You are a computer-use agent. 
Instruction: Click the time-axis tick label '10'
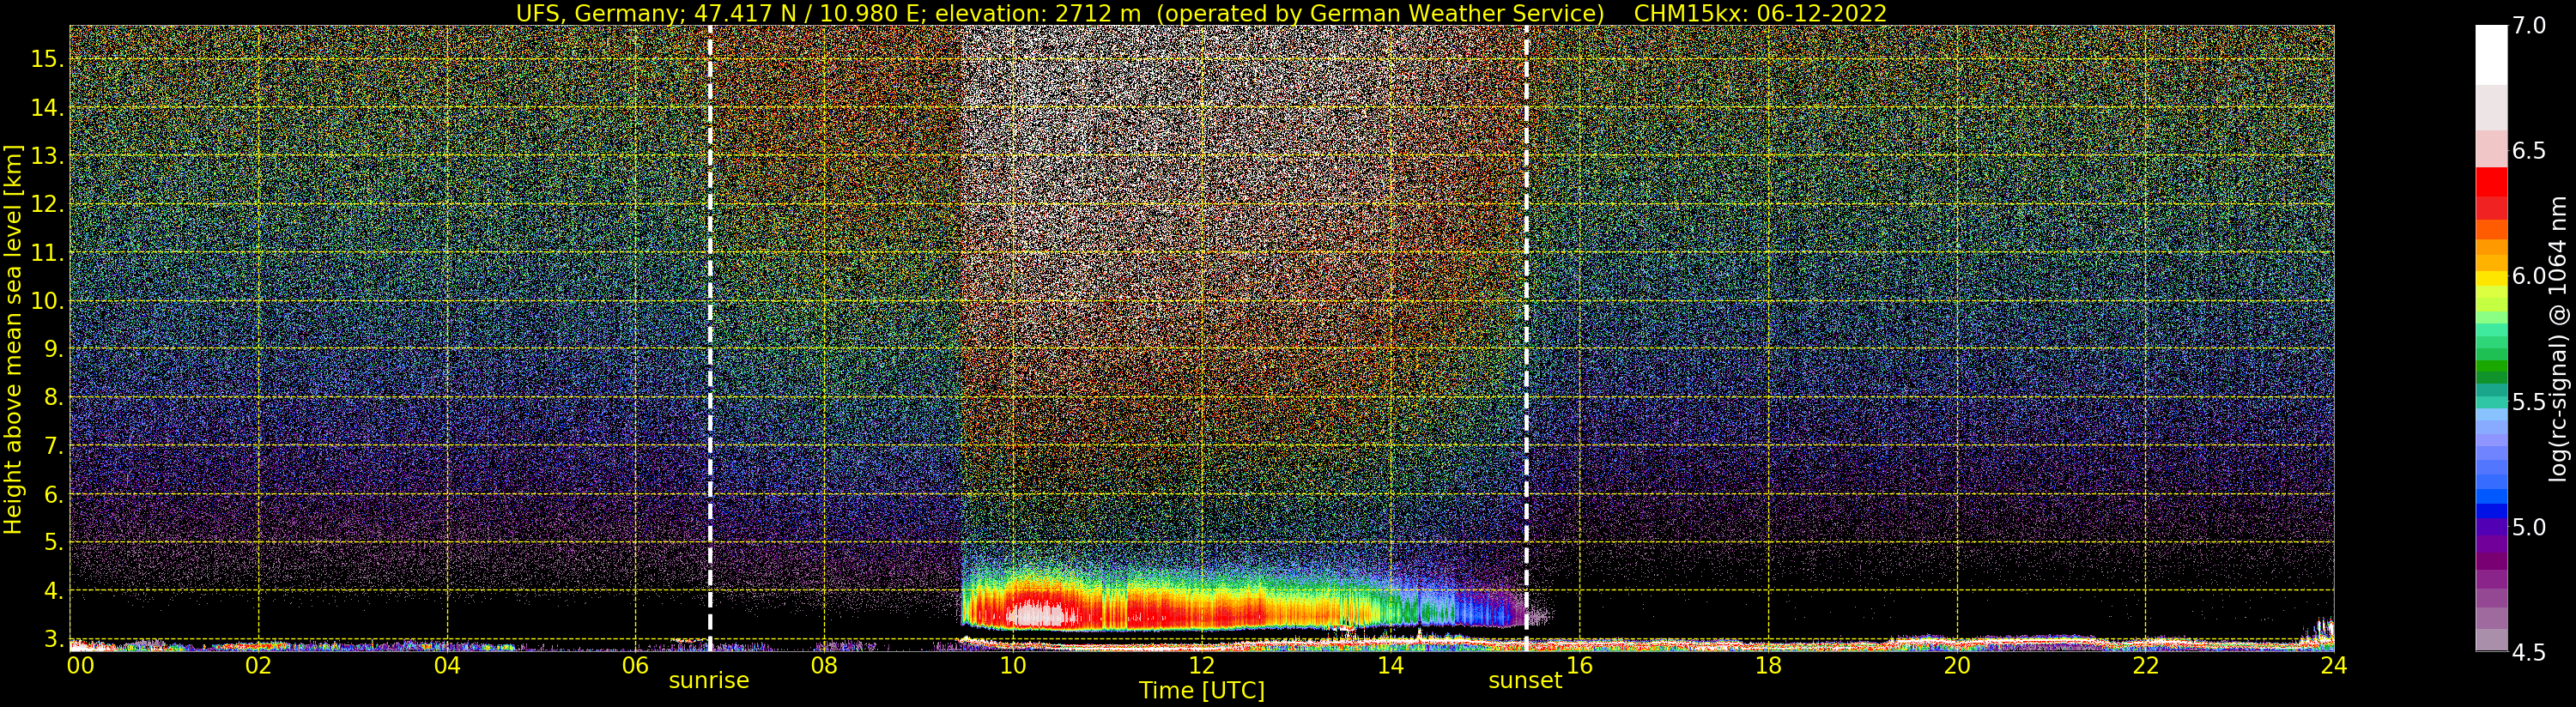click(x=1013, y=666)
